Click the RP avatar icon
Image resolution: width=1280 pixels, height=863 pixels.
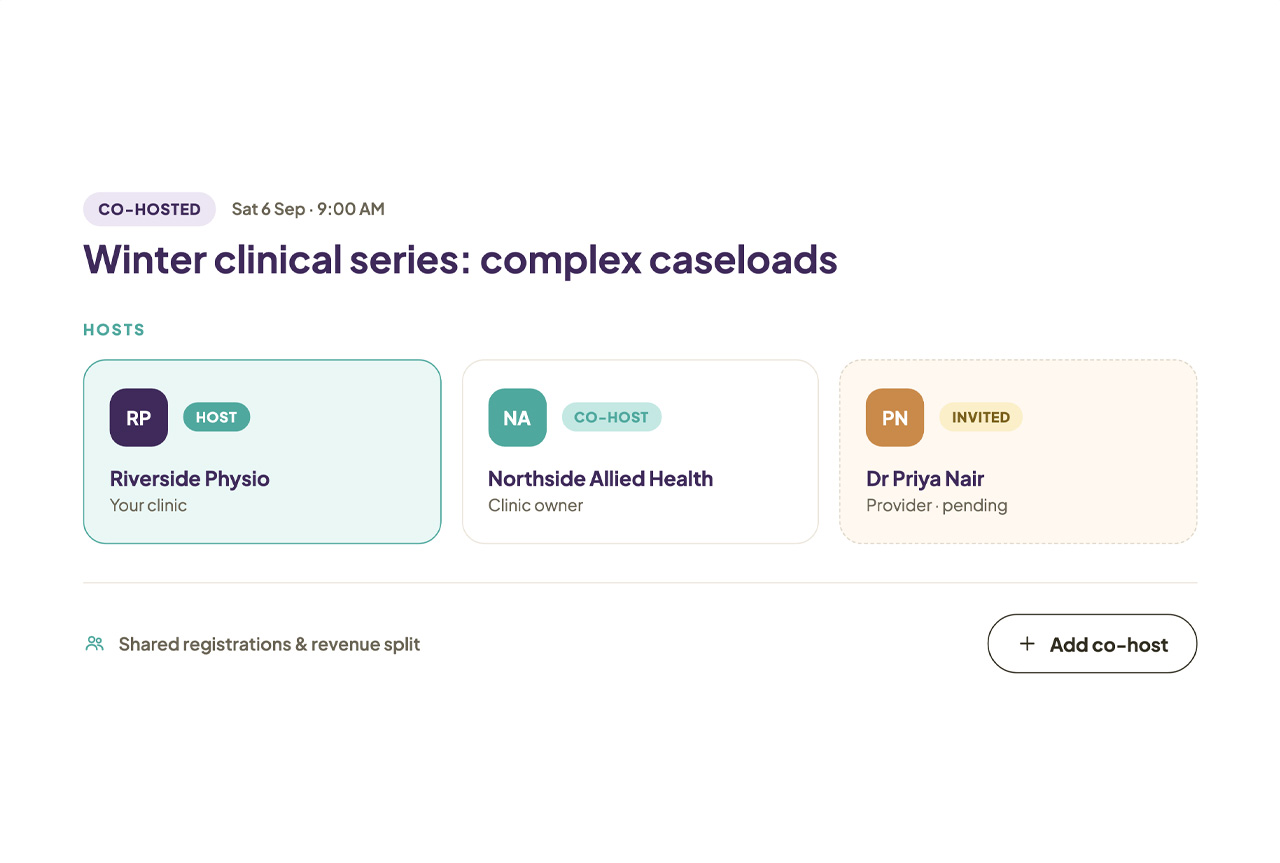click(139, 417)
